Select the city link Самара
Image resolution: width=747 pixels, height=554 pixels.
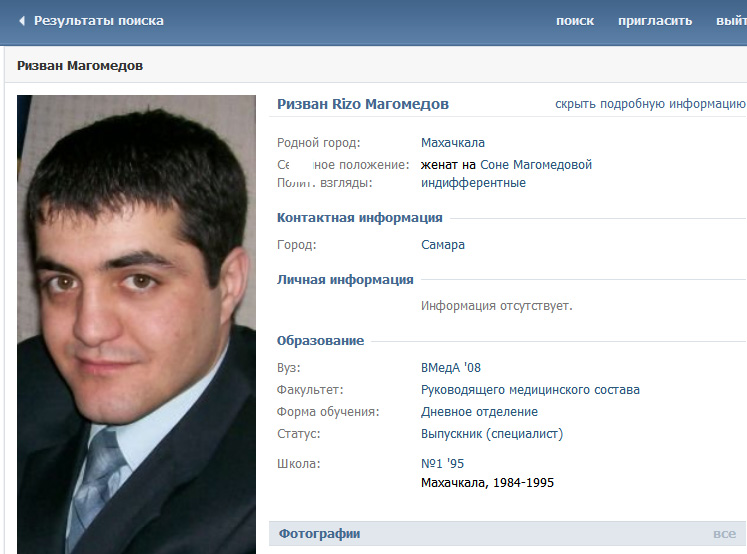[x=443, y=245]
